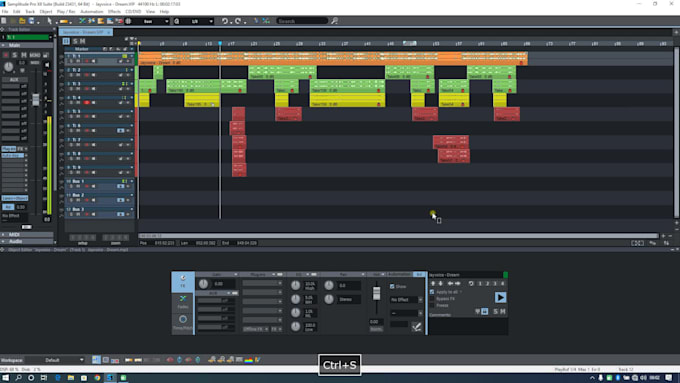Image resolution: width=680 pixels, height=383 pixels.
Task: Enable the Bypass FX checkbox
Action: 432,298
